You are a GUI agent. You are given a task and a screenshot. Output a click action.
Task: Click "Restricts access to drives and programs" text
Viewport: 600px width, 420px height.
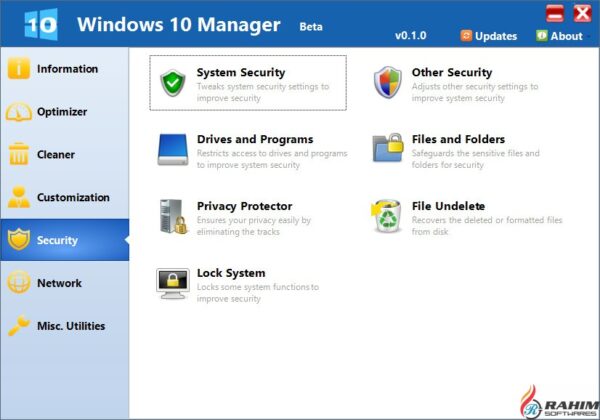click(272, 159)
